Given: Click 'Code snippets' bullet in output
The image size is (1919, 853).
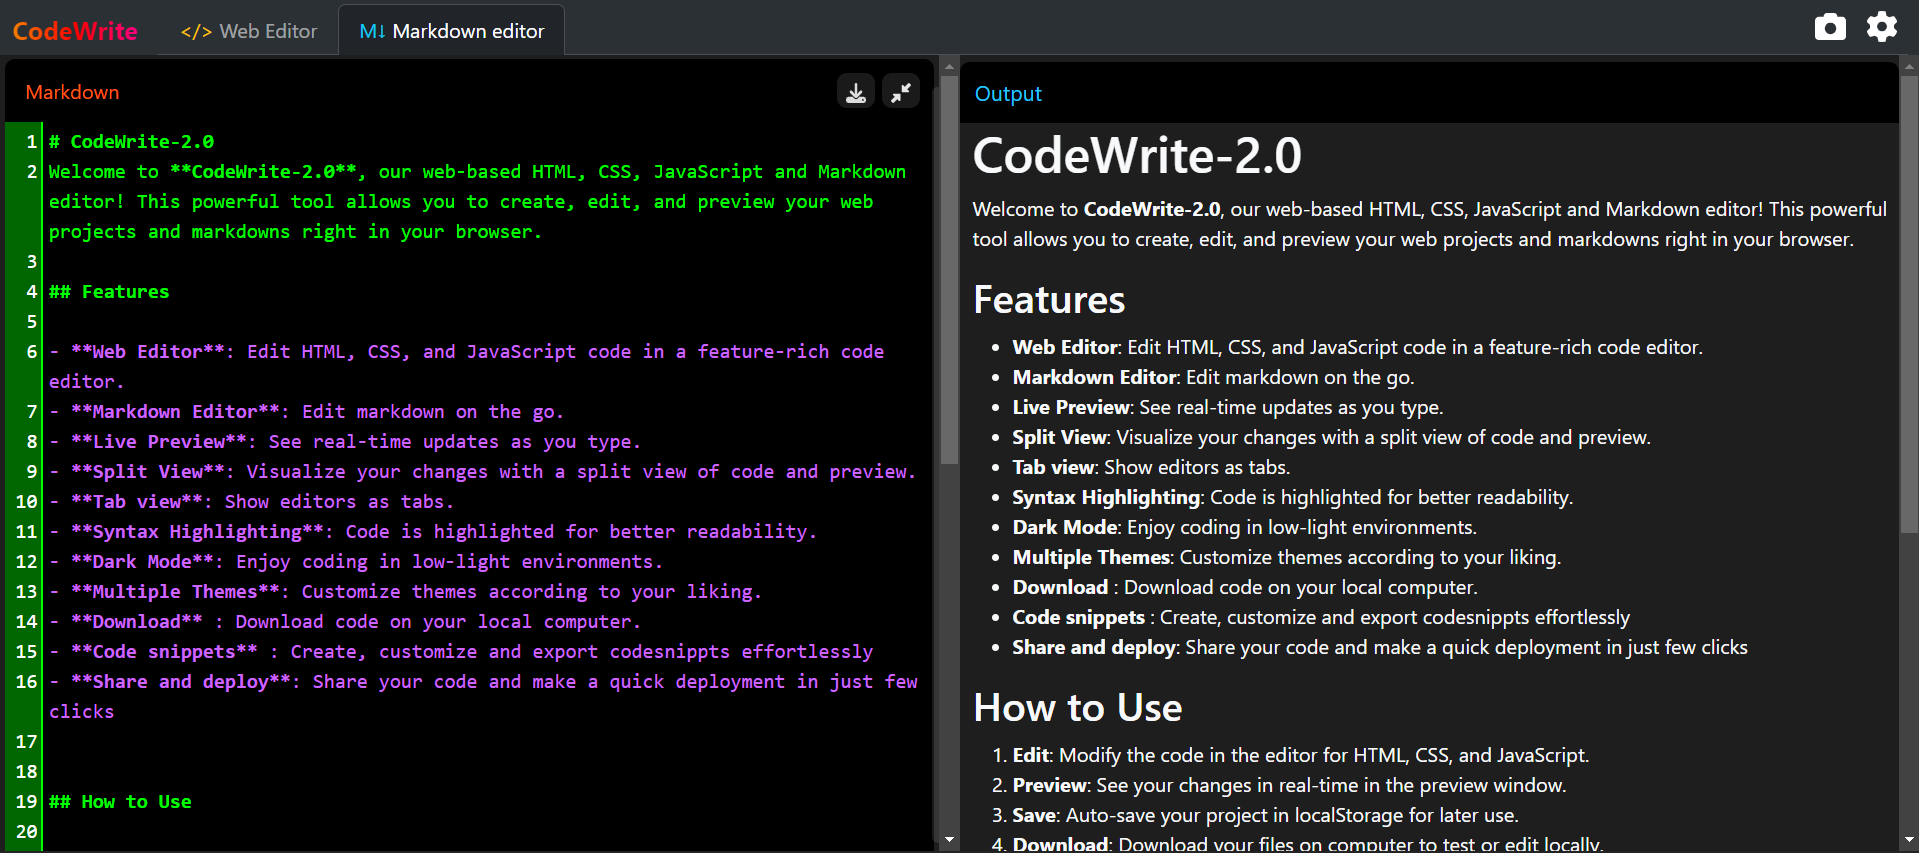Looking at the screenshot, I should click(1321, 617).
